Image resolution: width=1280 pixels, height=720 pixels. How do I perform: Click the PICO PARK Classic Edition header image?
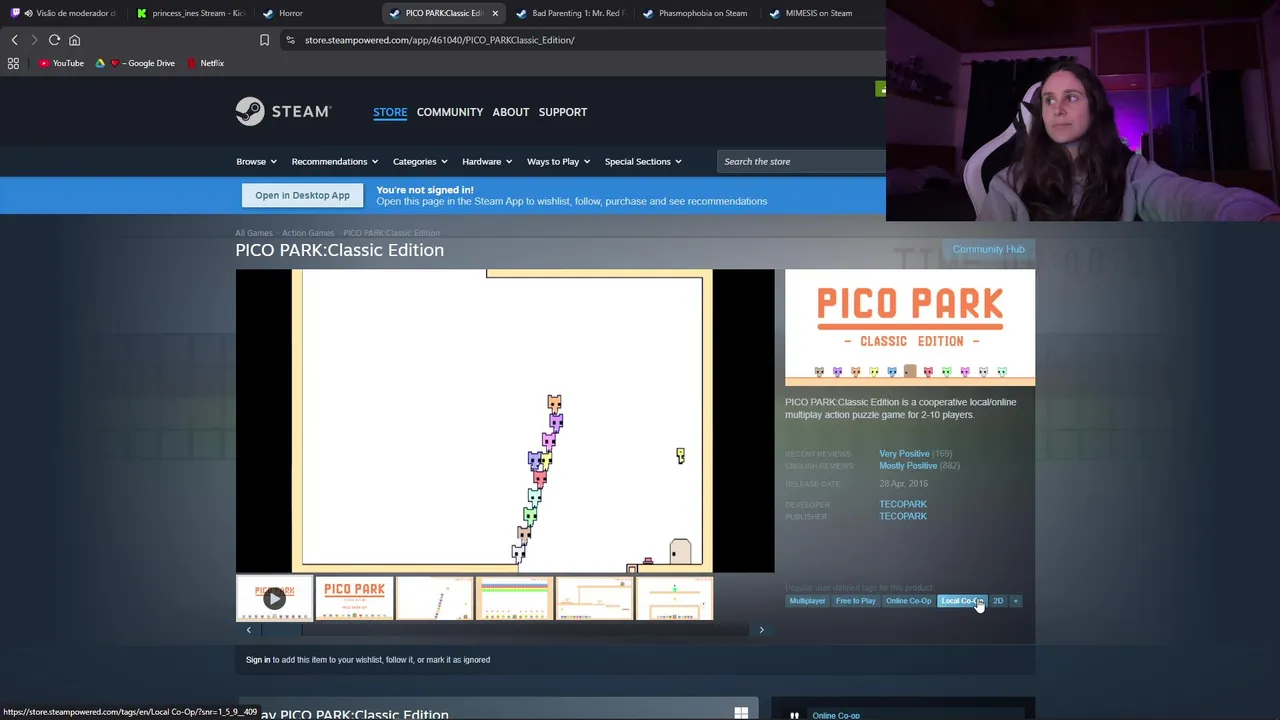click(910, 327)
